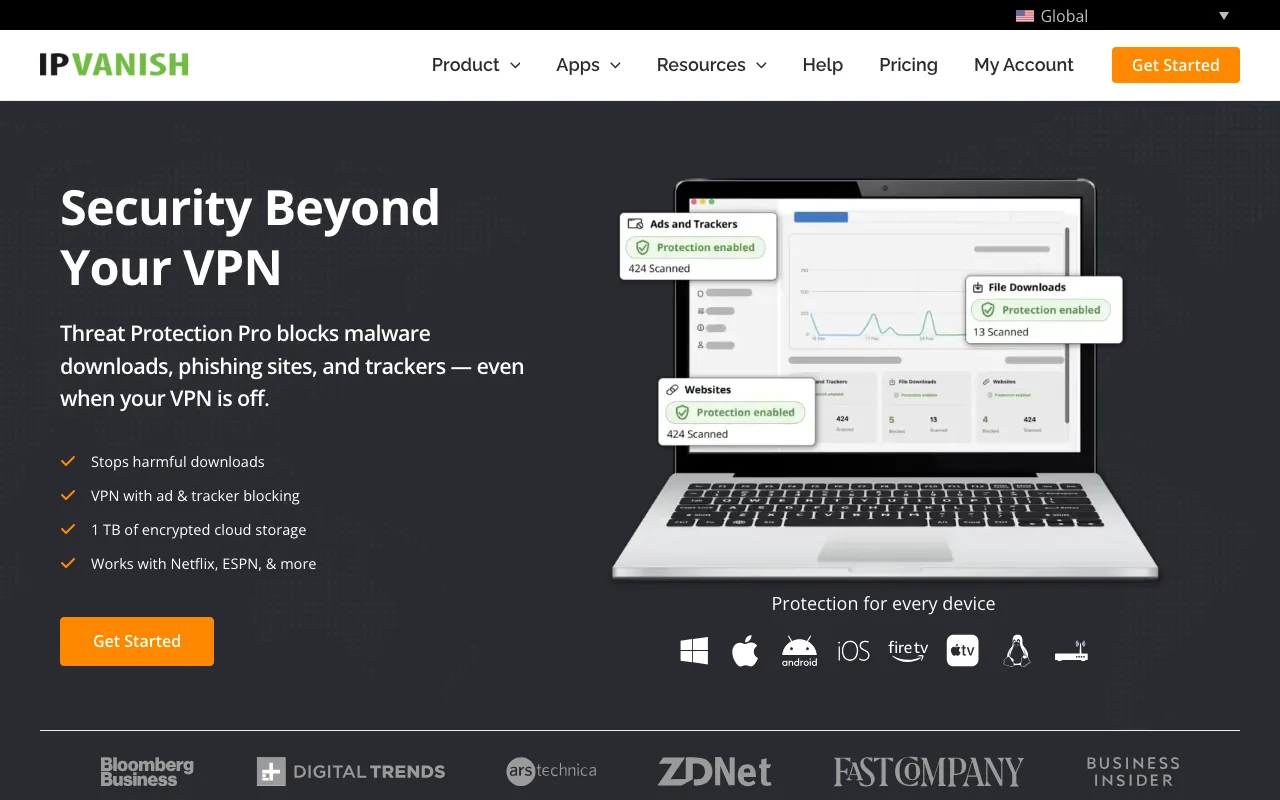This screenshot has height=800, width=1280.
Task: Expand the Apps chevron arrow
Action: [x=615, y=65]
